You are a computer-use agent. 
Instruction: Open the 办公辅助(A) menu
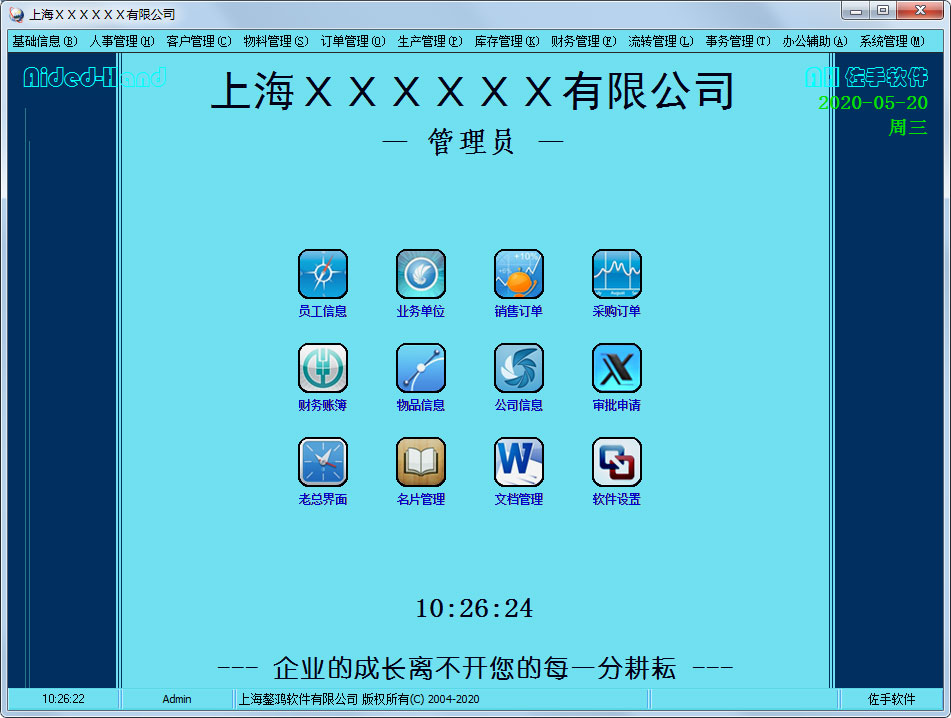[x=815, y=41]
